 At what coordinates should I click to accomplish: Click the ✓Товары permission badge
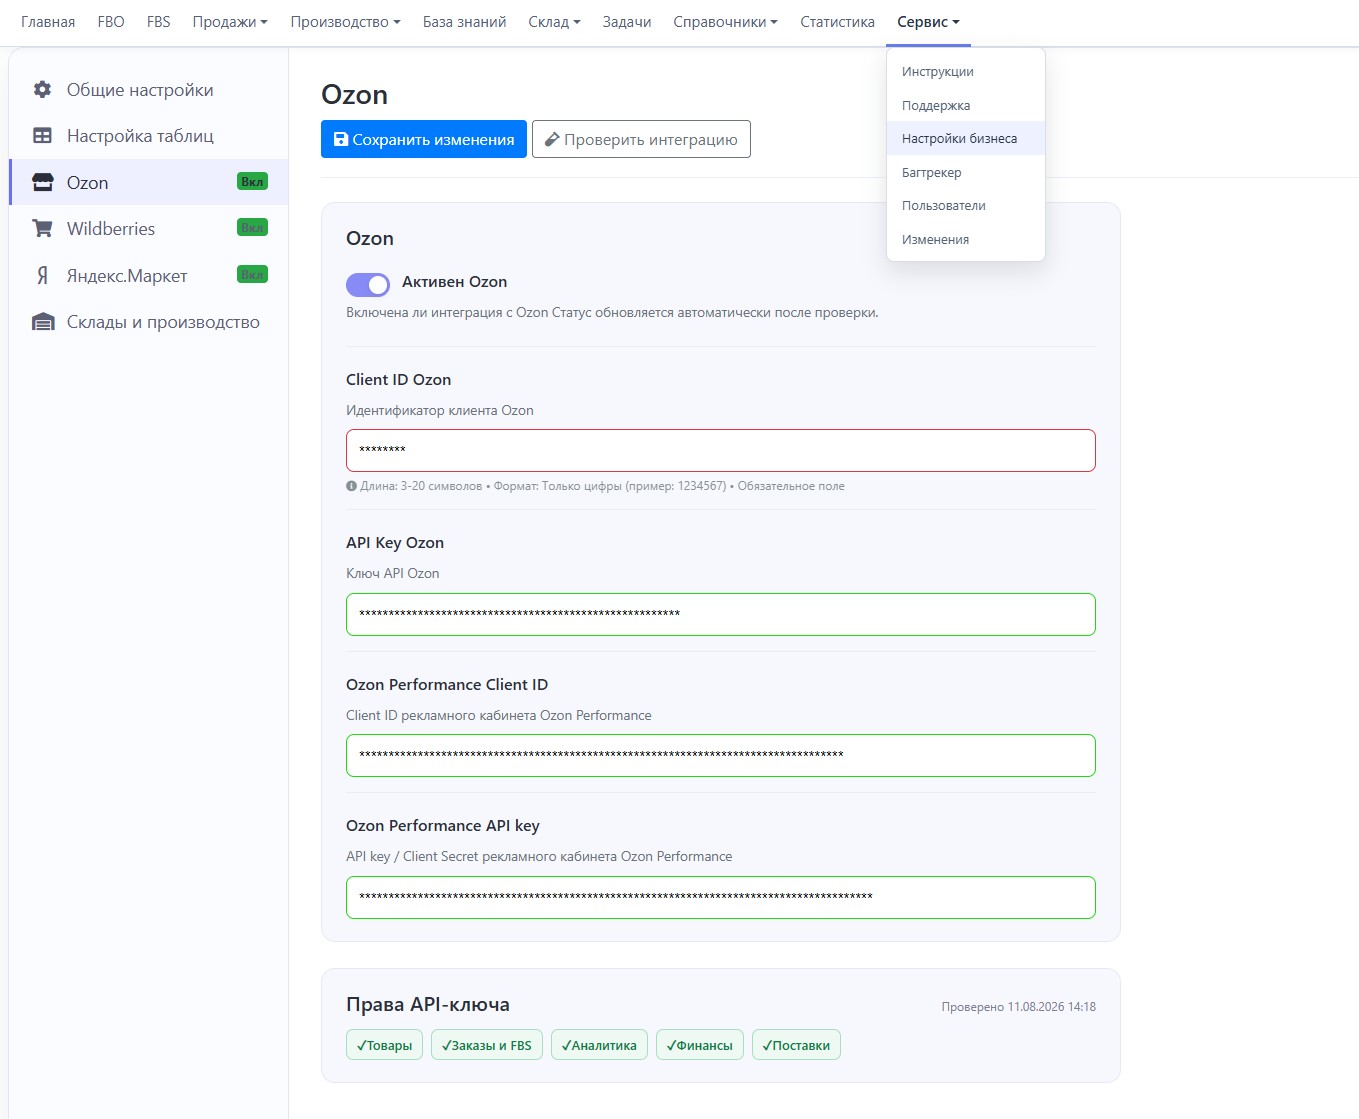[x=384, y=1045]
